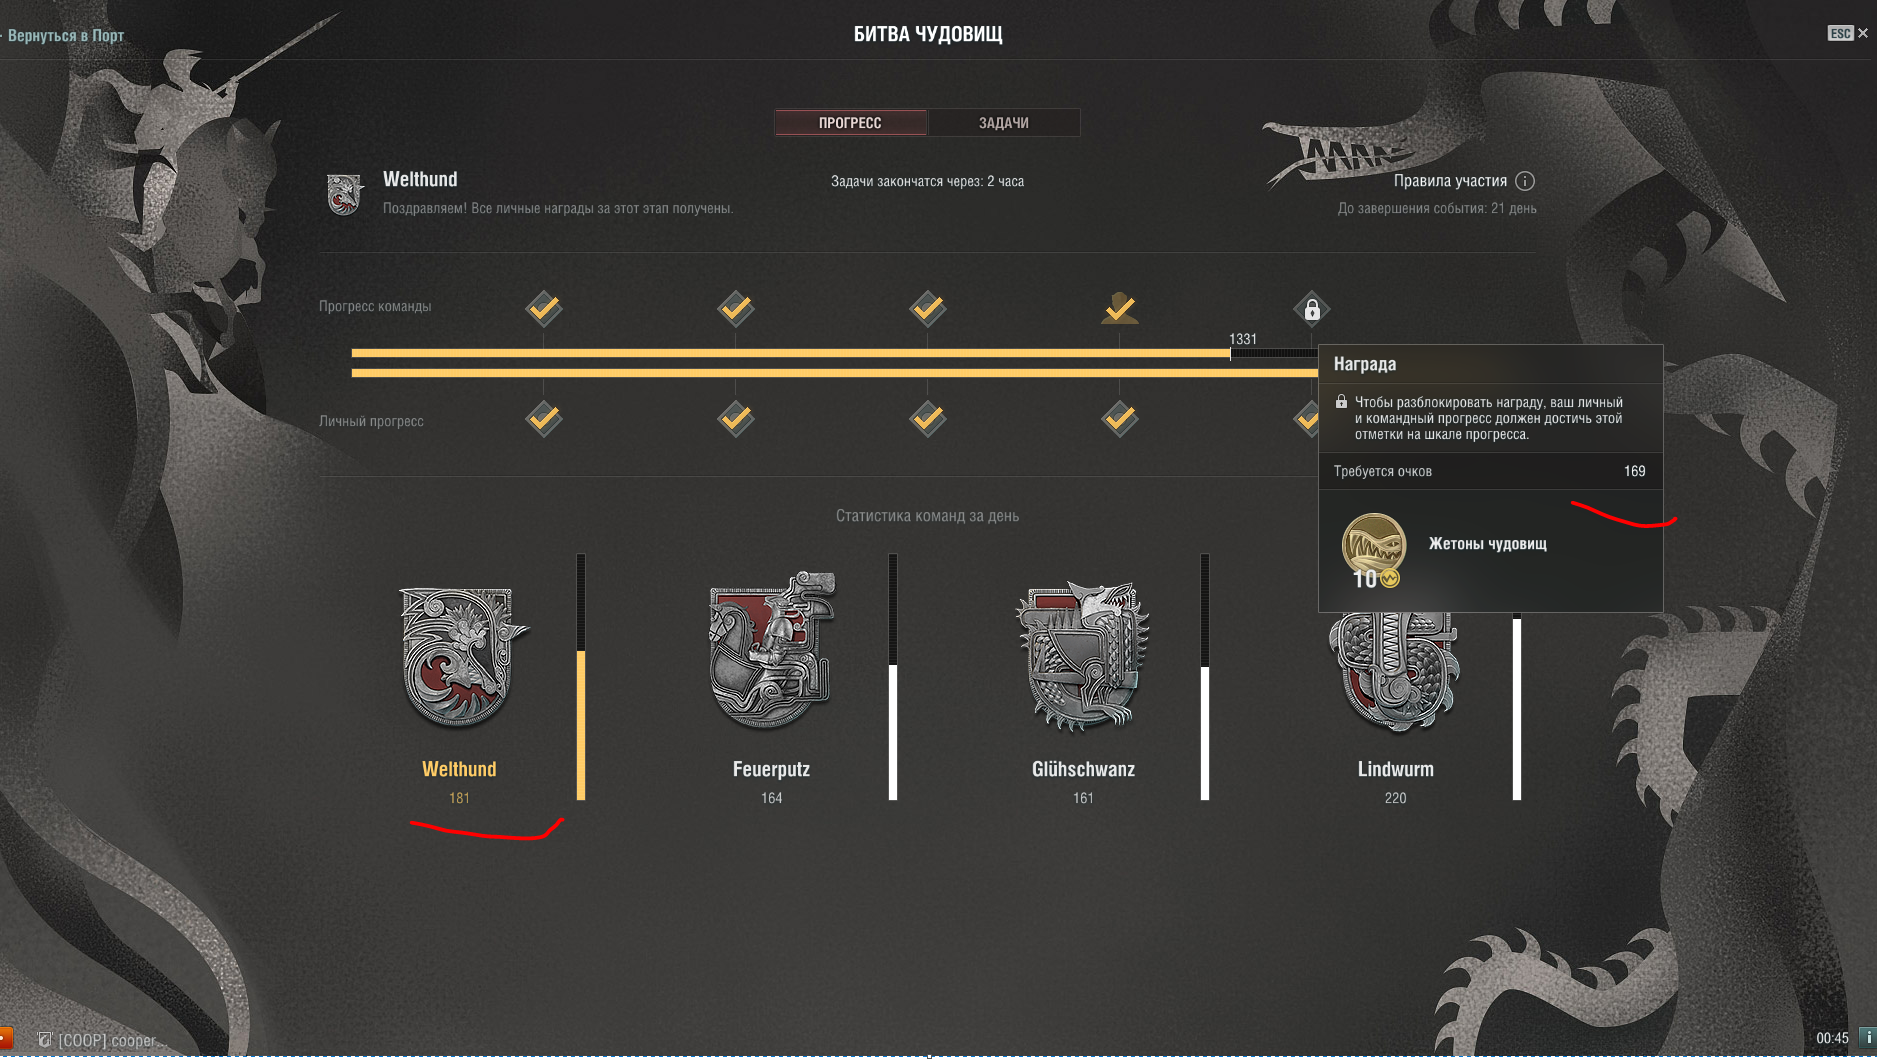Click the team progress bar at 1331

[x=835, y=353]
